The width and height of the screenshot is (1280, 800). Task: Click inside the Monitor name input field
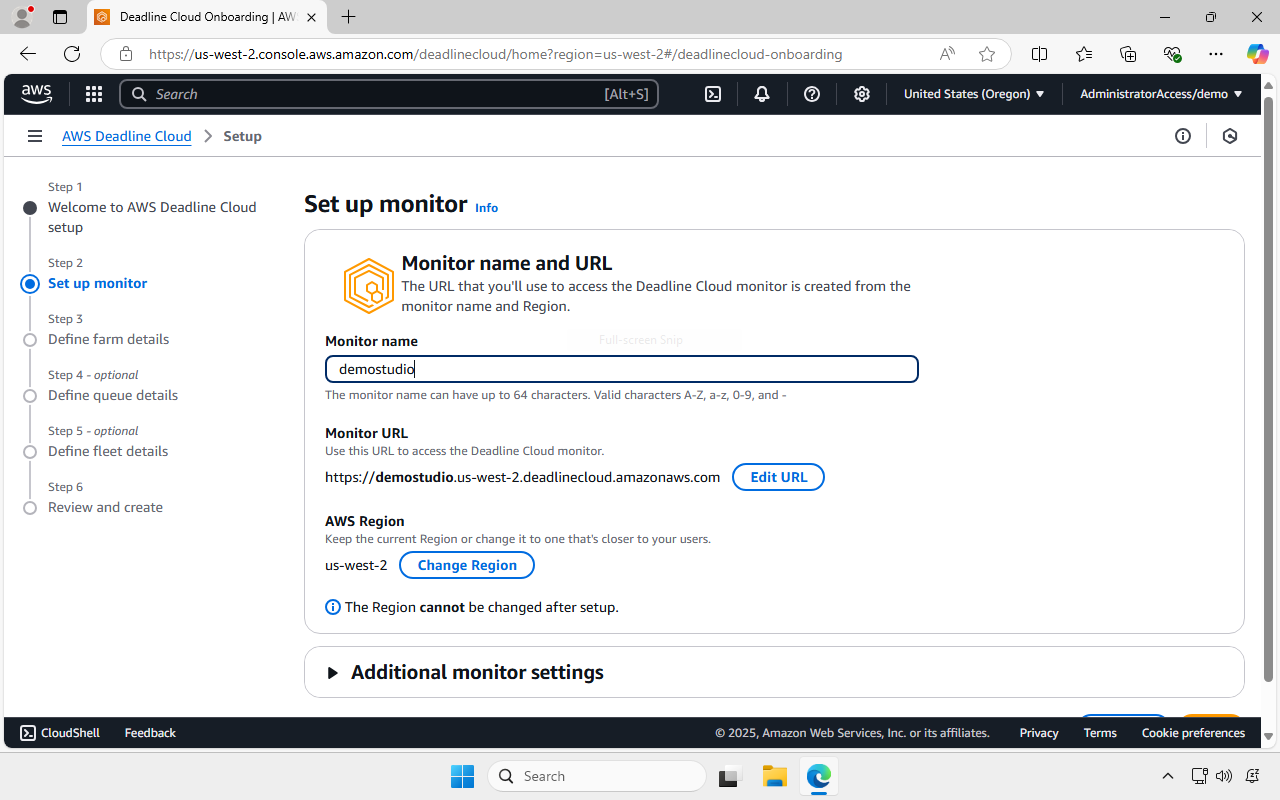[621, 369]
